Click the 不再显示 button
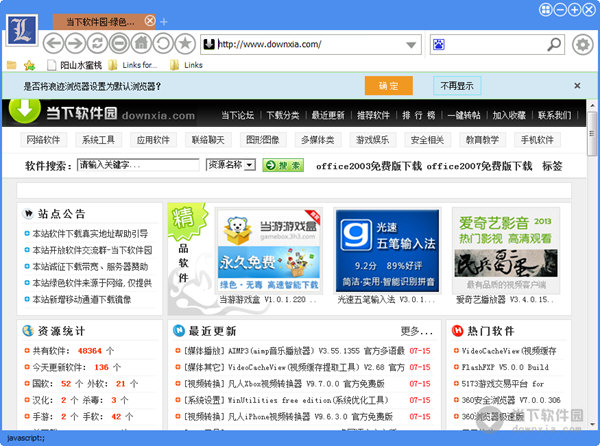This screenshot has width=600, height=446. click(457, 86)
